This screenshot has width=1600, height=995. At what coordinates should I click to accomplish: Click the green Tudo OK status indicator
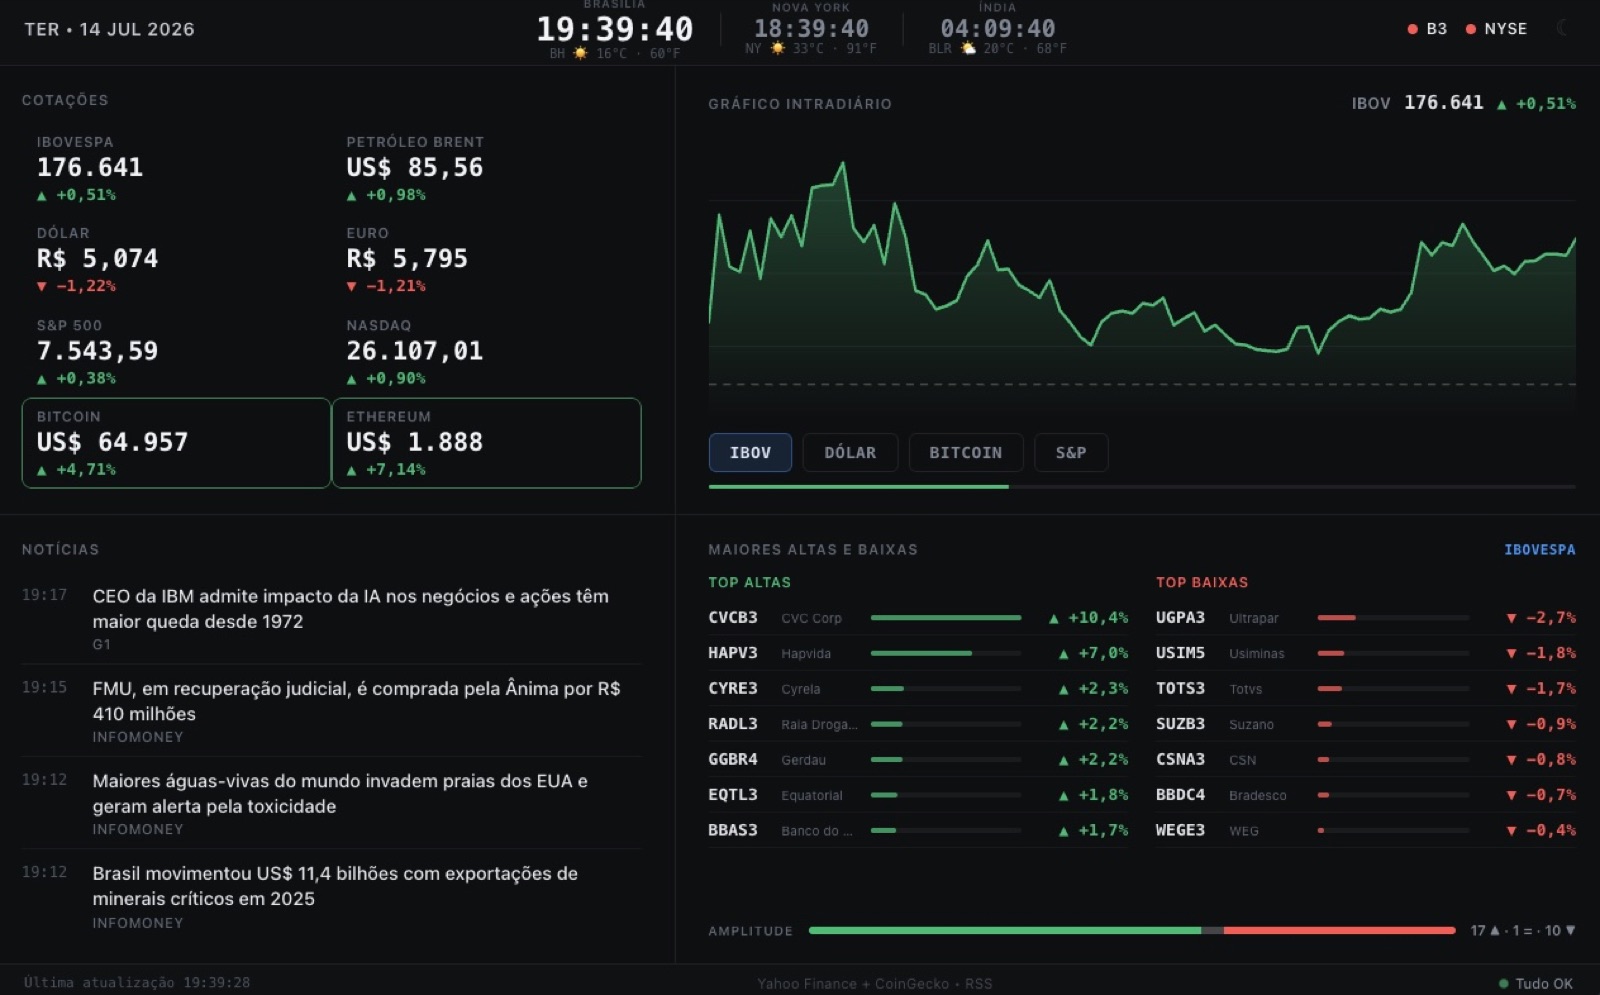[1504, 983]
